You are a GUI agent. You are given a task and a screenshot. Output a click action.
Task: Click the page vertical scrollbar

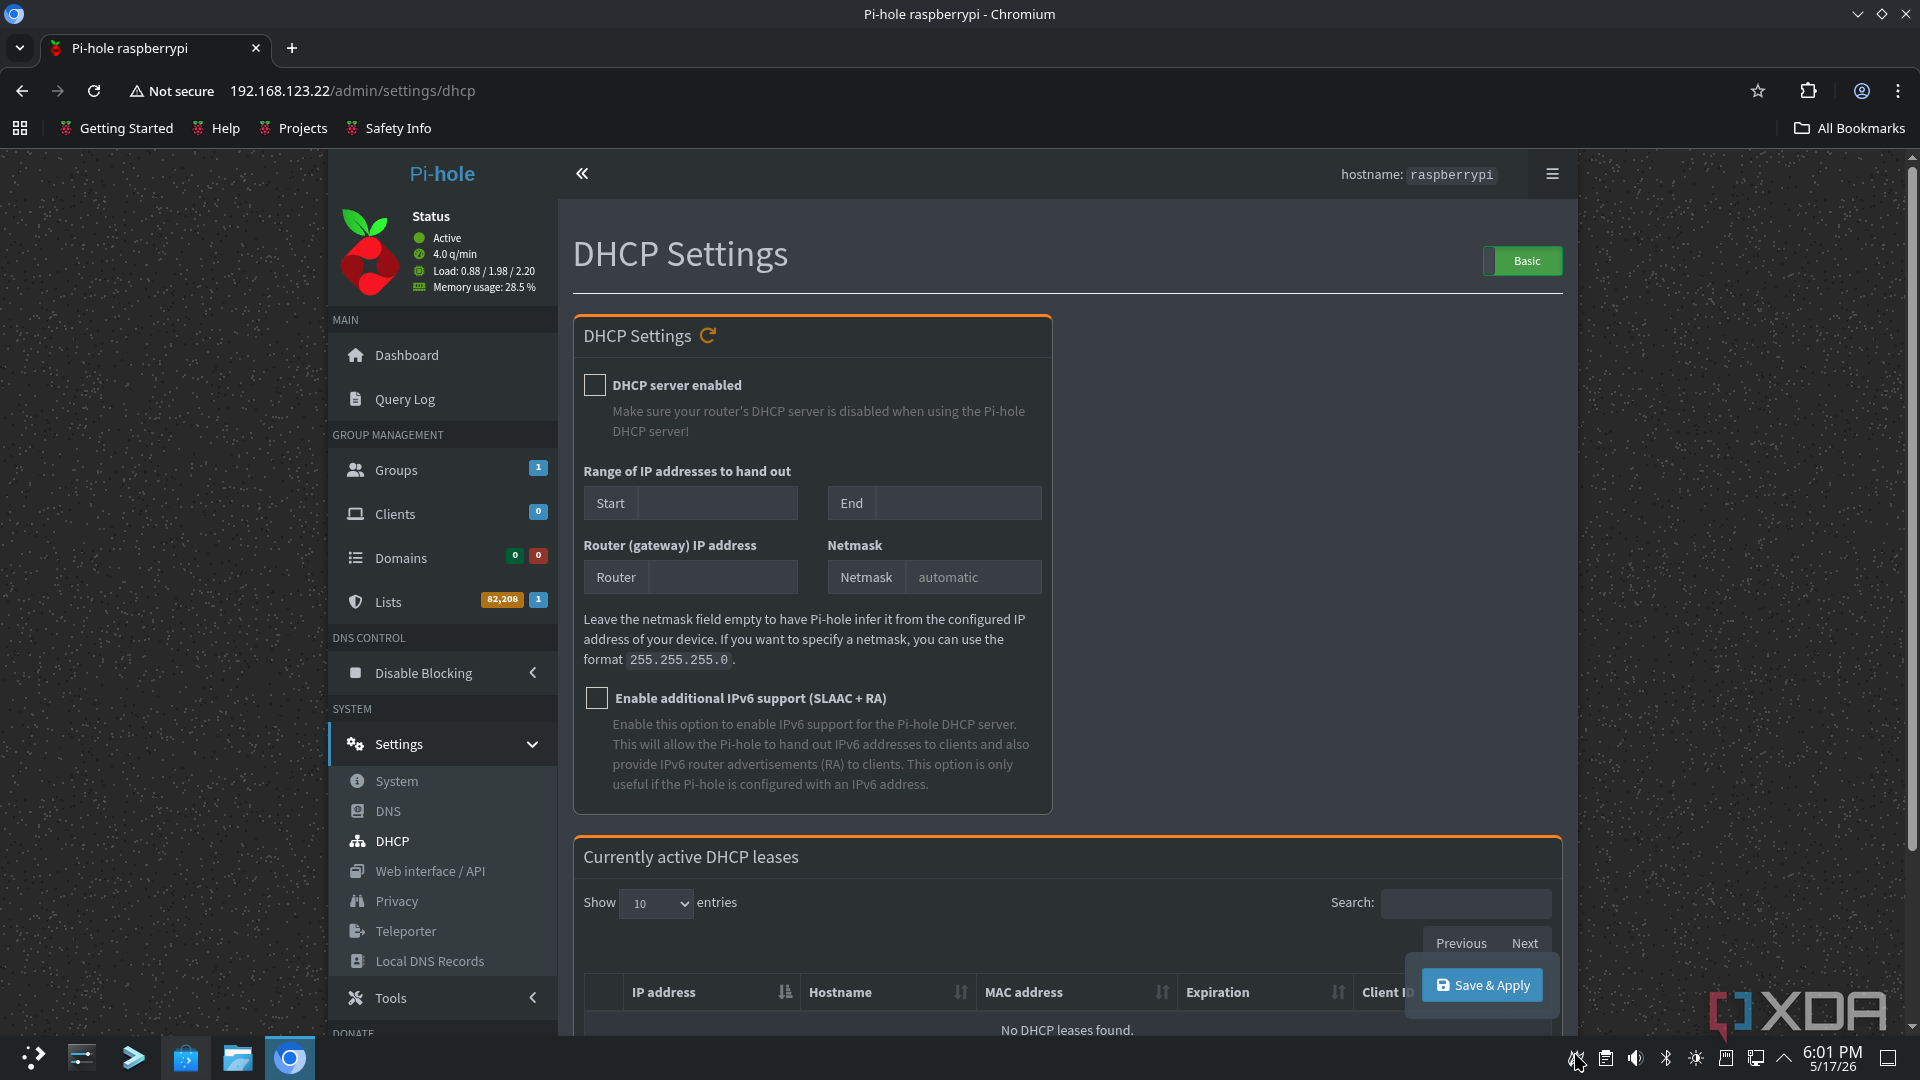1912,510
